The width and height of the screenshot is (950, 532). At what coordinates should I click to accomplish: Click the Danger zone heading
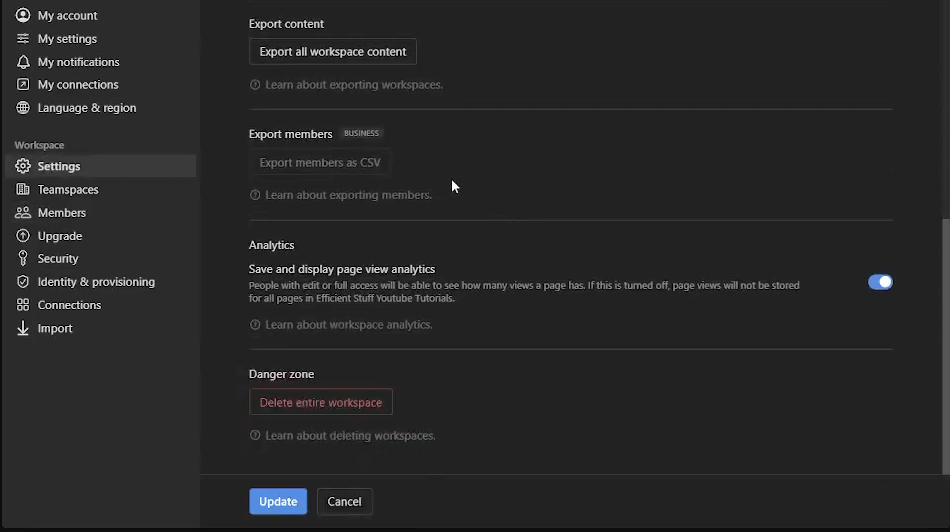coord(281,374)
